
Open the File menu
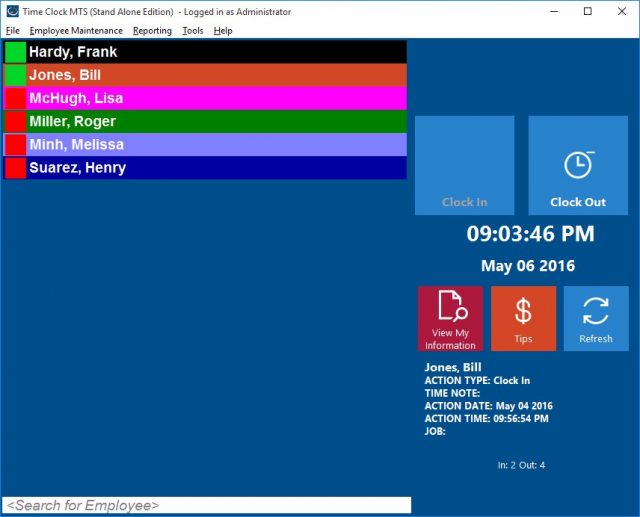(13, 31)
